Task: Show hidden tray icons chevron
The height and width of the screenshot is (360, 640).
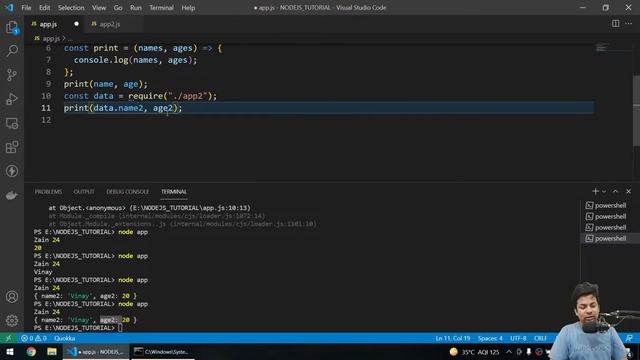Action: coord(509,352)
